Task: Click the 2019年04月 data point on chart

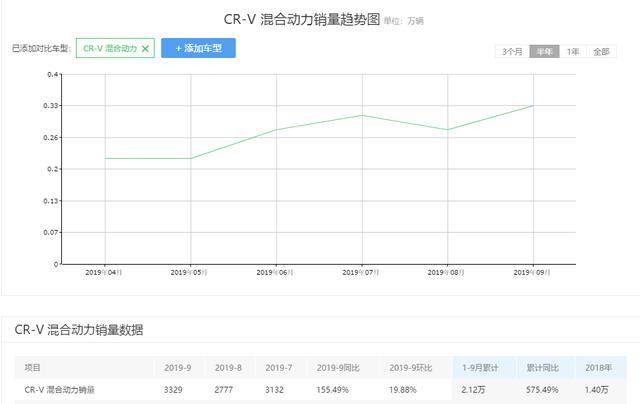Action: tap(105, 158)
